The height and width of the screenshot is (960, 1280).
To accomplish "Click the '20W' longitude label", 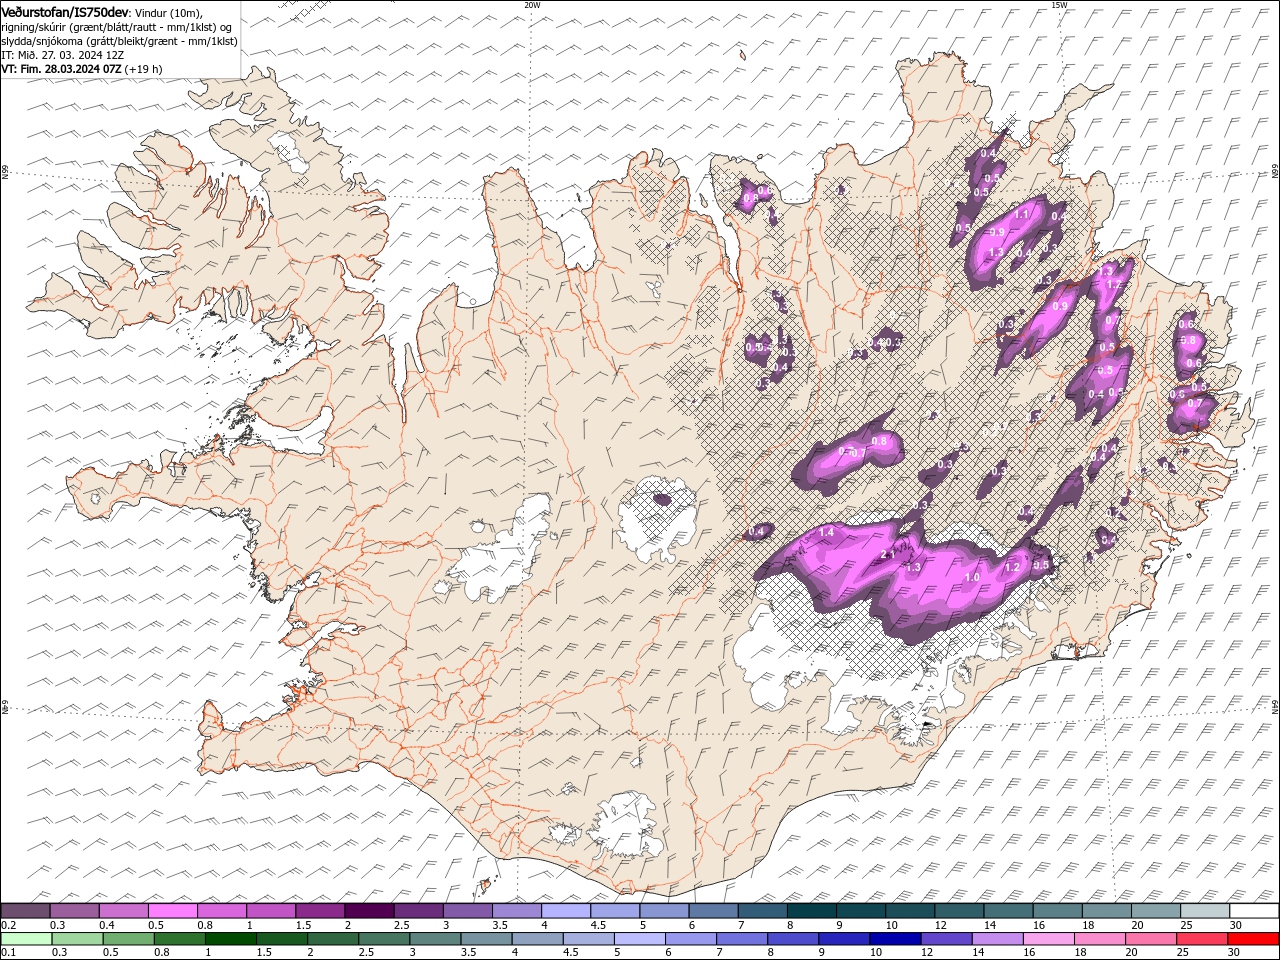I will tap(532, 5).
